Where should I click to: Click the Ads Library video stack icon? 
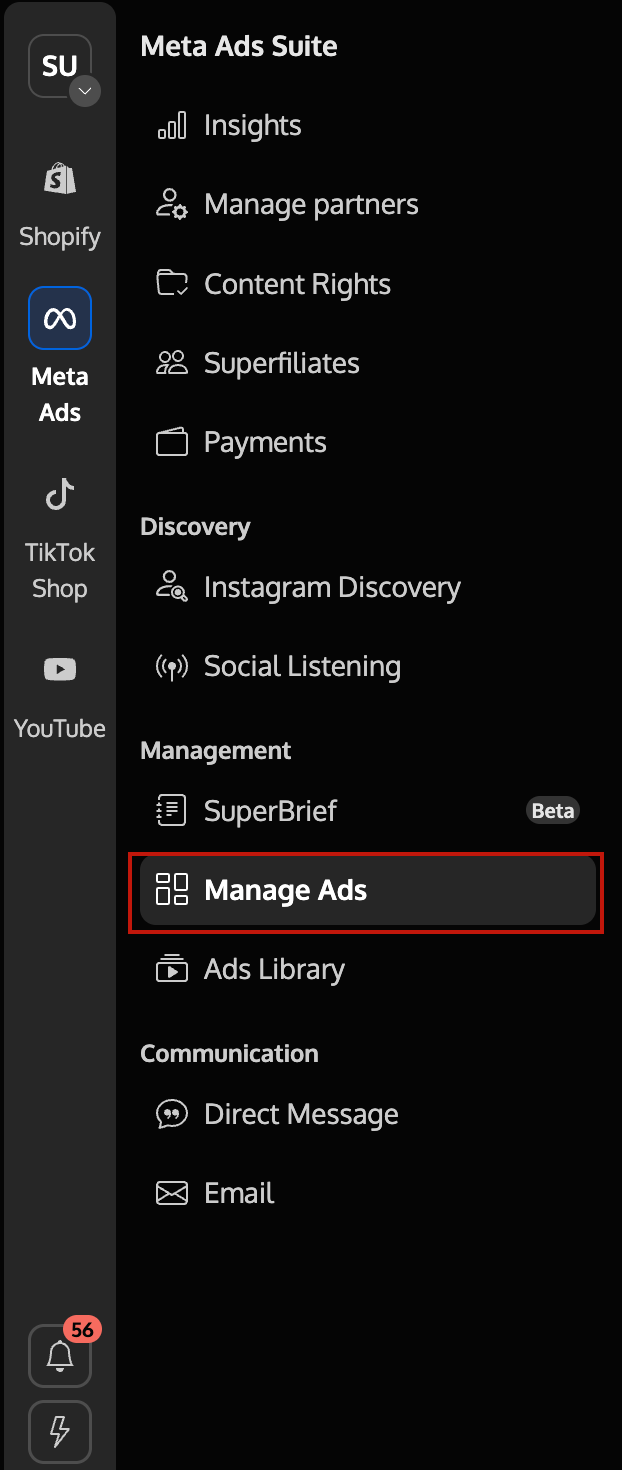point(172,968)
